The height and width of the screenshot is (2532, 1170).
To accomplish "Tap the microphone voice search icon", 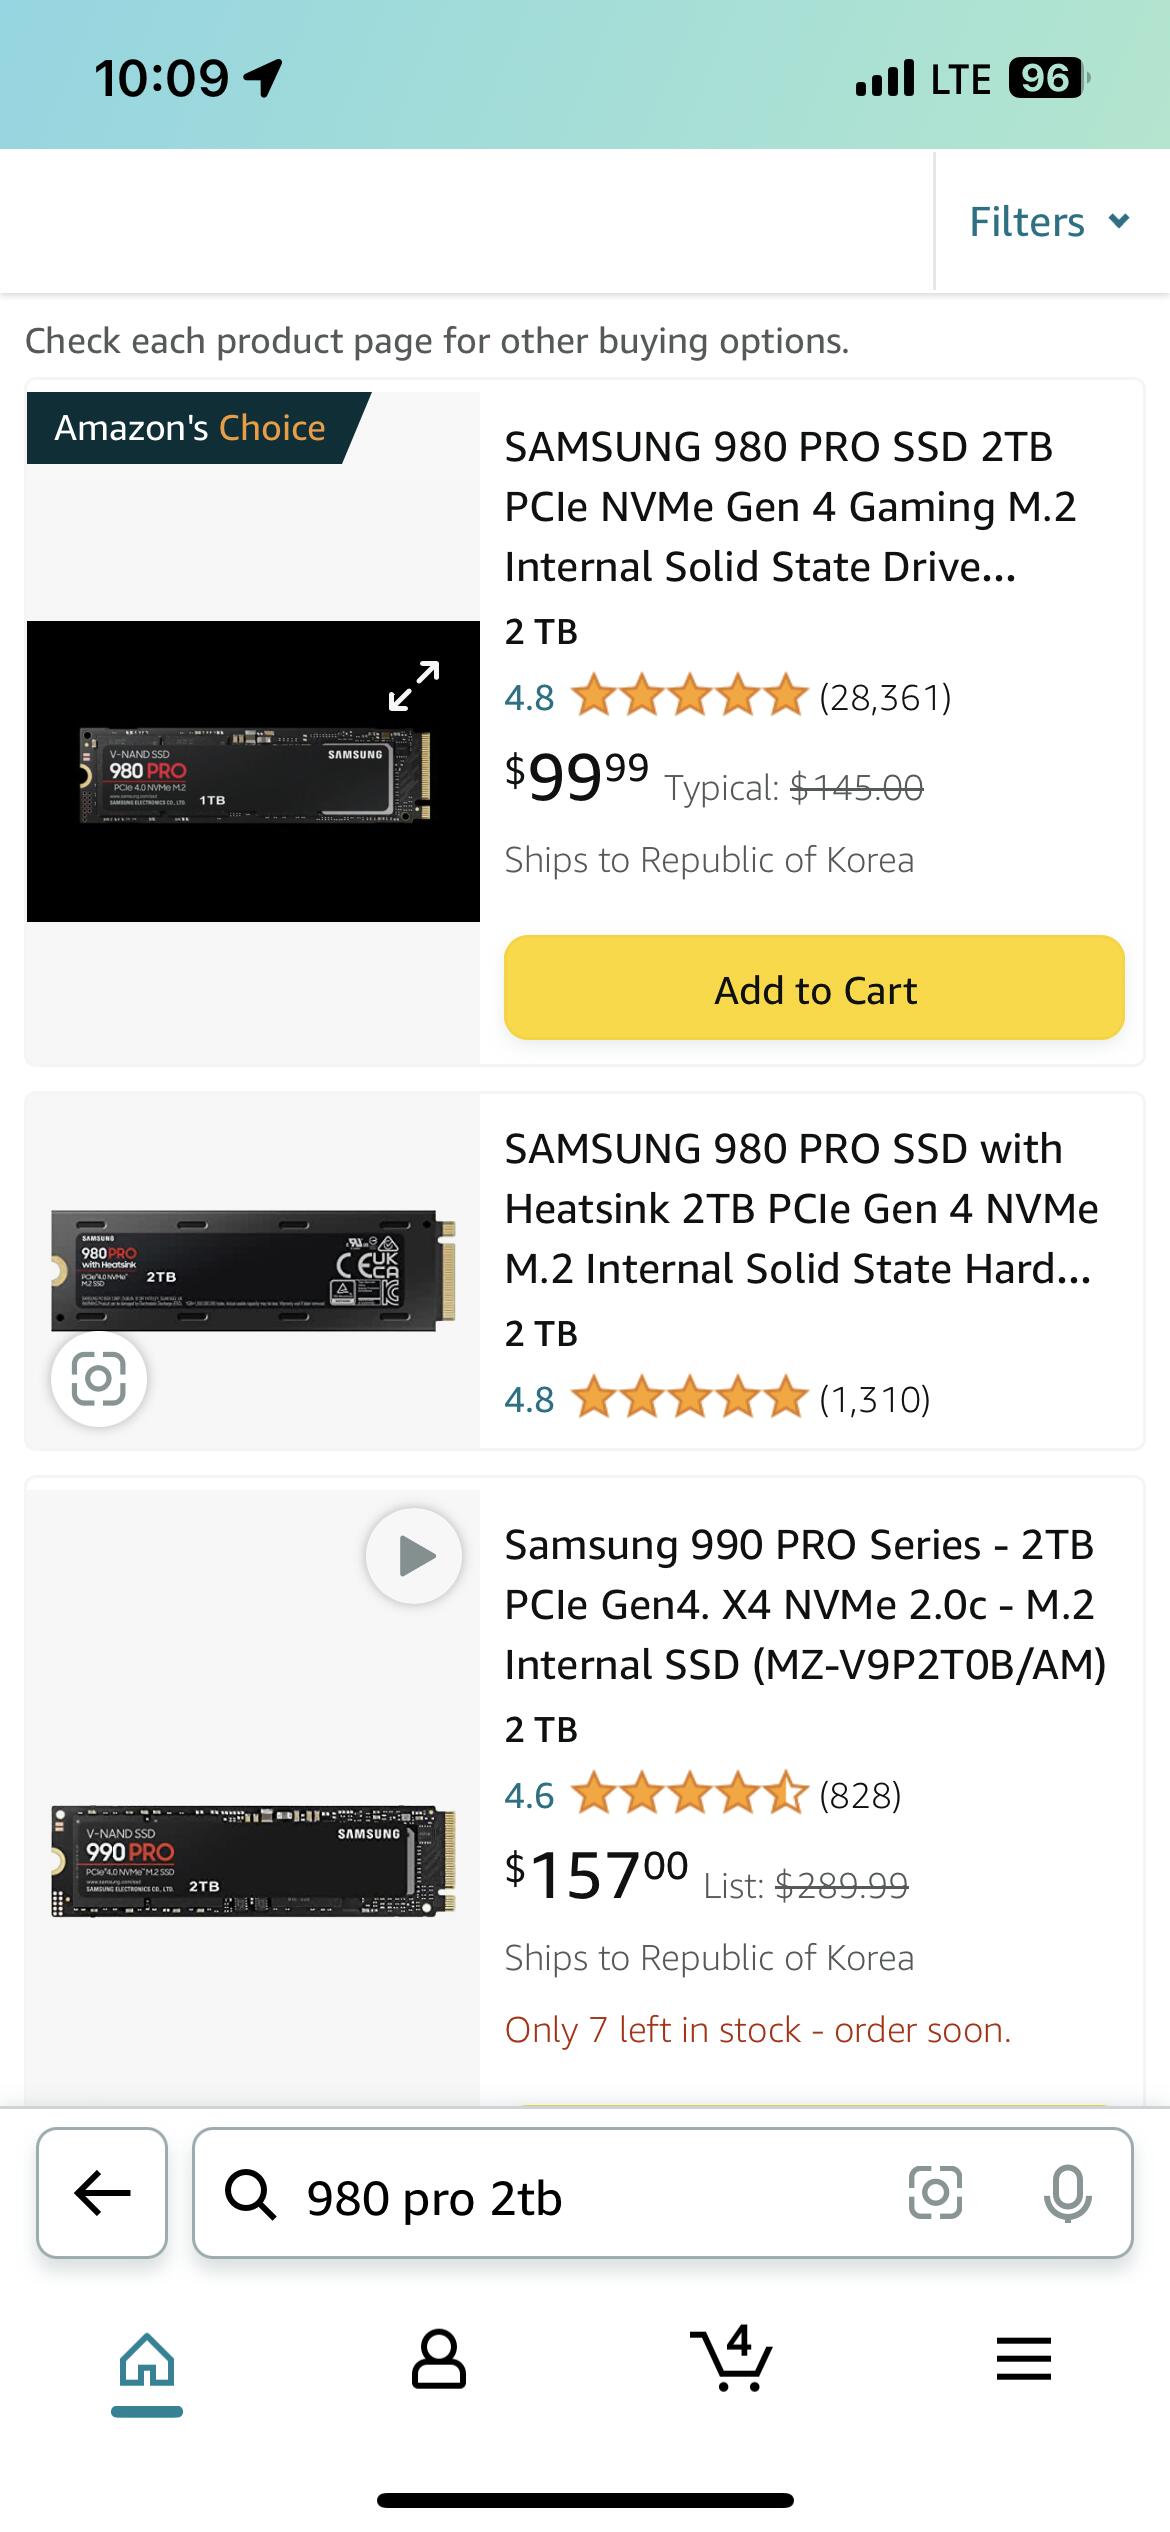I will (1067, 2193).
